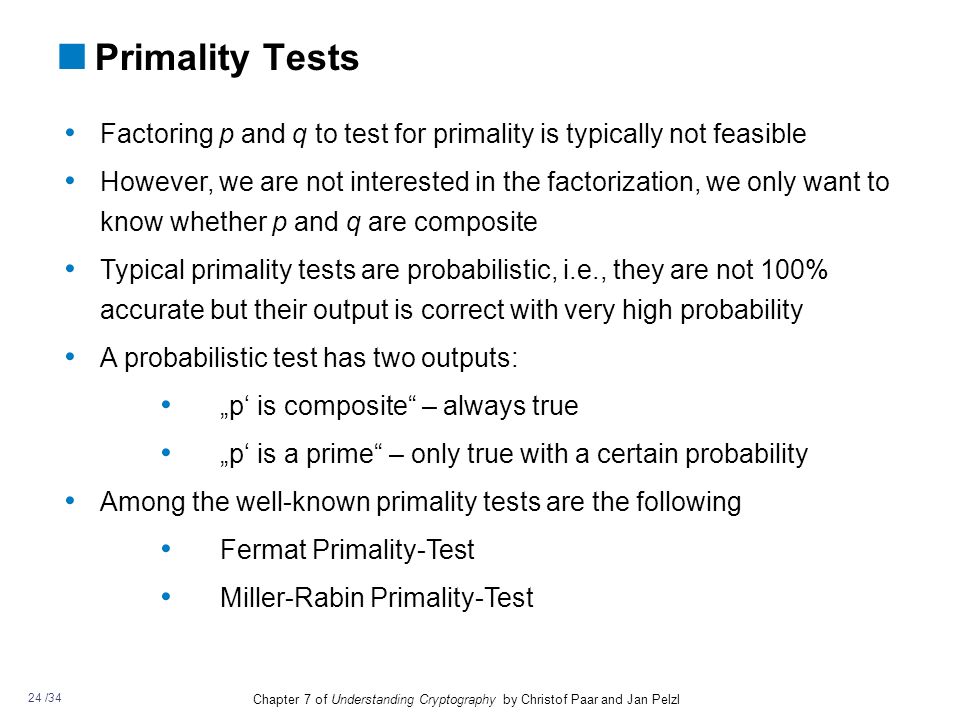Click the 'Understanding Cryptography' footer title
The width and height of the screenshot is (960, 720).
click(x=413, y=699)
